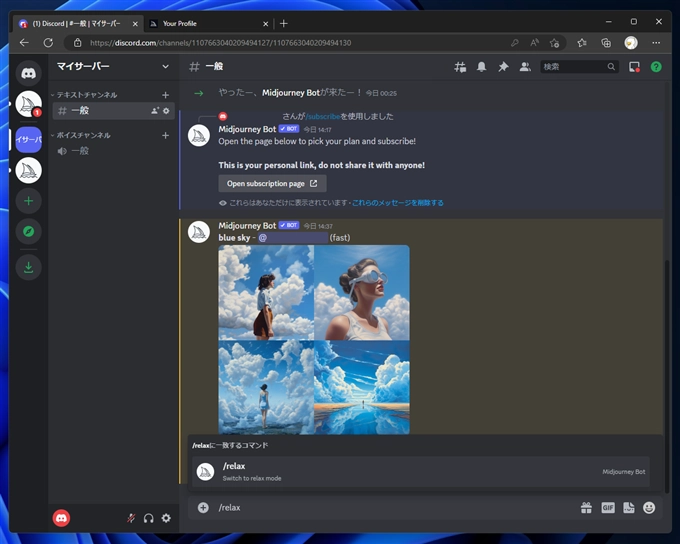Create text channel plus next to テキストチャンネル
Image resolution: width=680 pixels, height=544 pixels.
[165, 95]
